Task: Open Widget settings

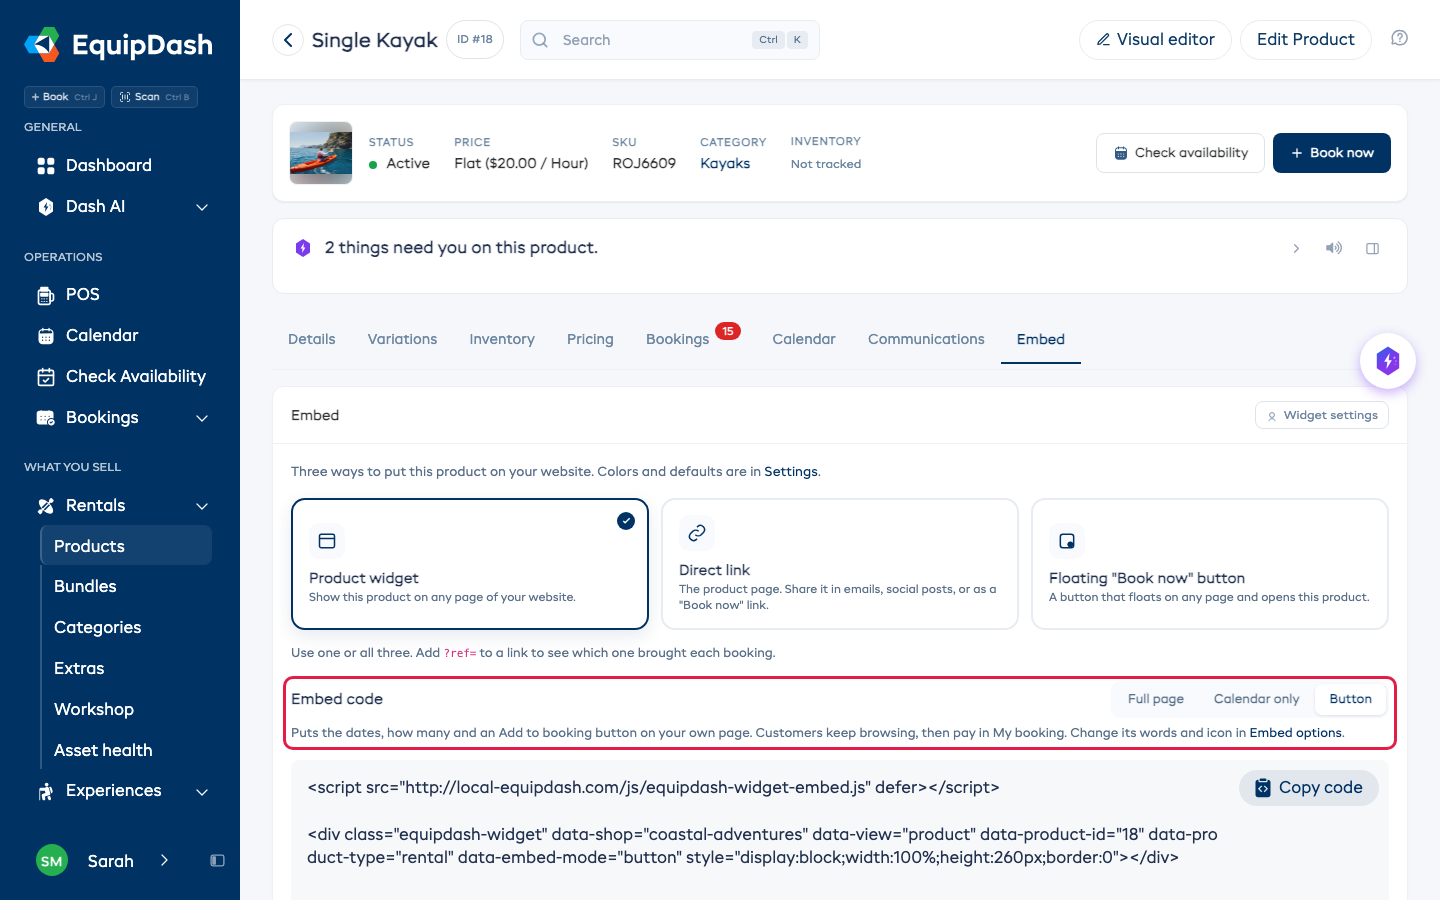Action: pos(1322,415)
